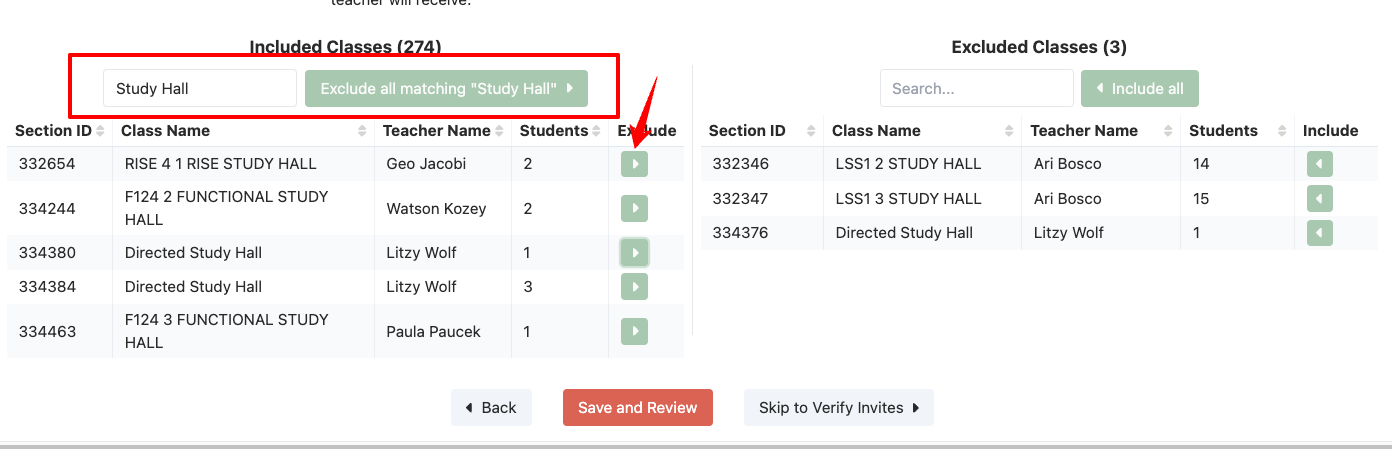Exclude section 332654 RISE STUDY HALL arrow

click(x=634, y=164)
